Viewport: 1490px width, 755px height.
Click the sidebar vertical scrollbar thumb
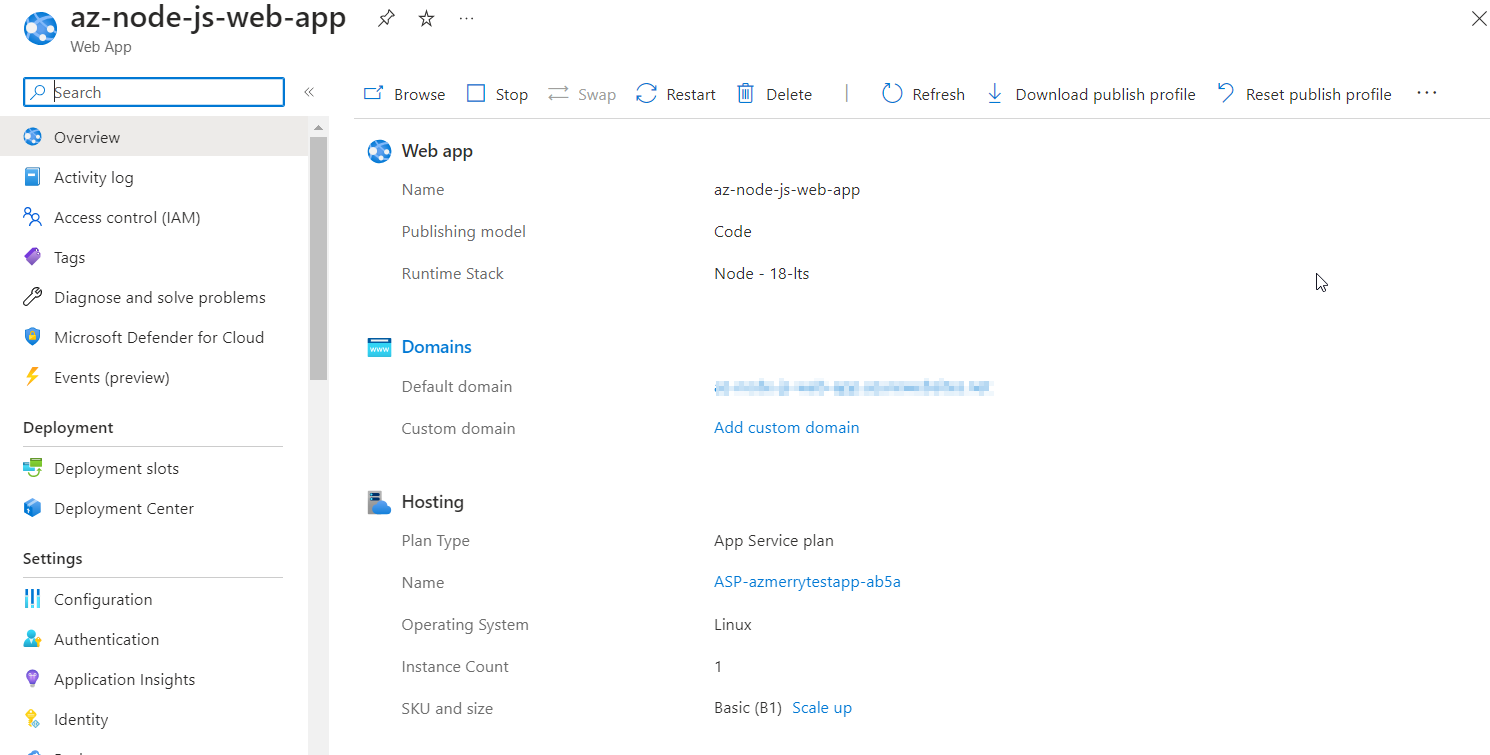[318, 258]
